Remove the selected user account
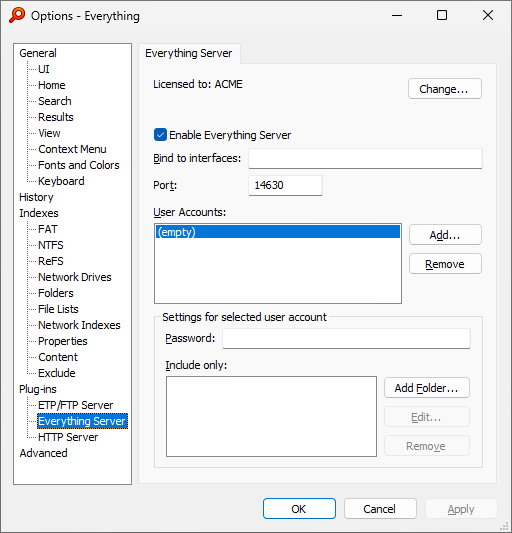The height and width of the screenshot is (533, 512). tap(445, 264)
